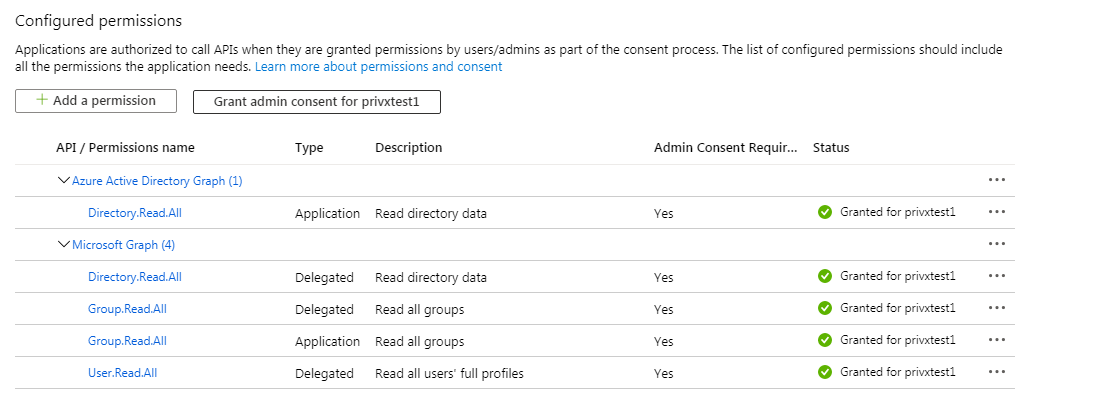The width and height of the screenshot is (1101, 420).
Task: Grant admin consent for privxtest1
Action: [x=316, y=102]
